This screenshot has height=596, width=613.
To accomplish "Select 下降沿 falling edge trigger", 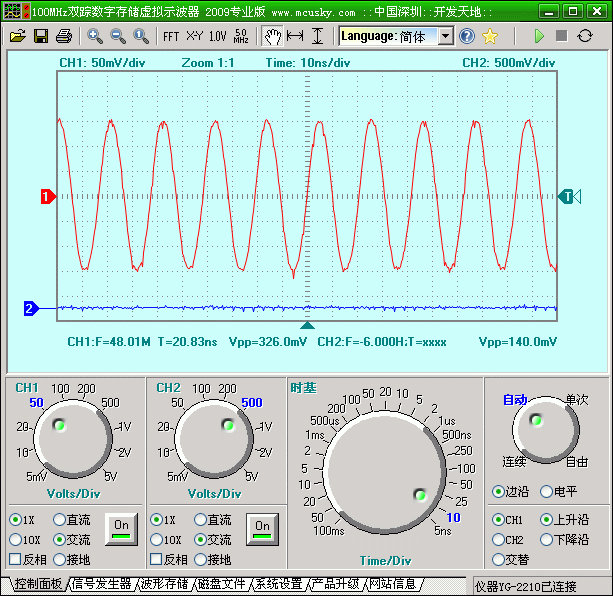I will tap(546, 540).
